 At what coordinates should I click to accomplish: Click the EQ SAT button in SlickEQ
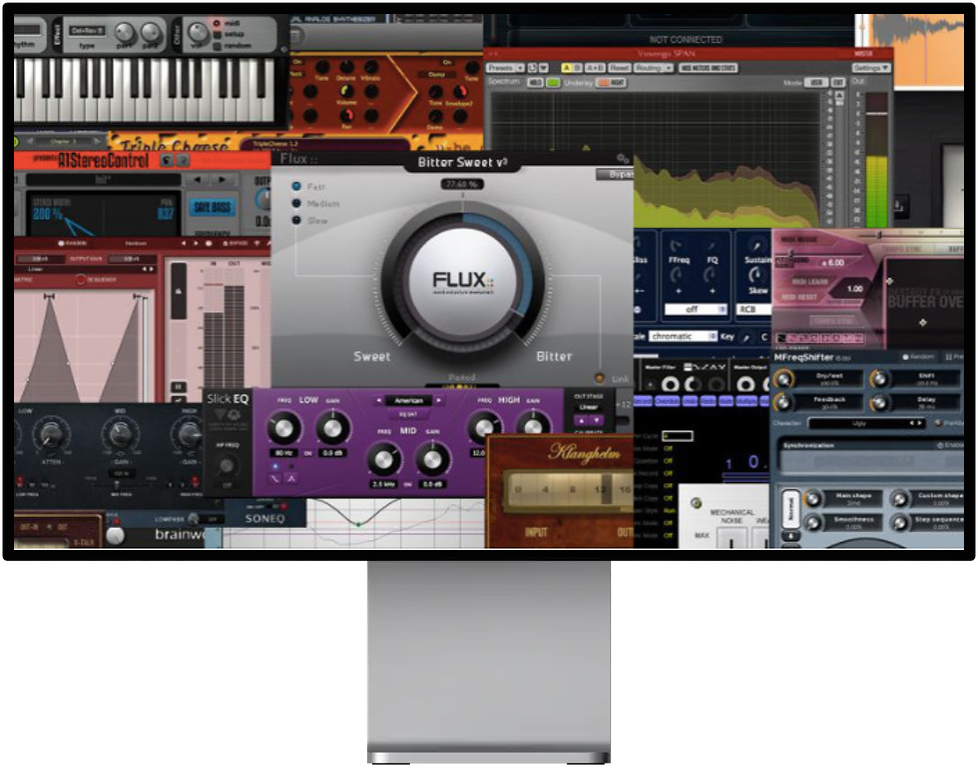[408, 414]
